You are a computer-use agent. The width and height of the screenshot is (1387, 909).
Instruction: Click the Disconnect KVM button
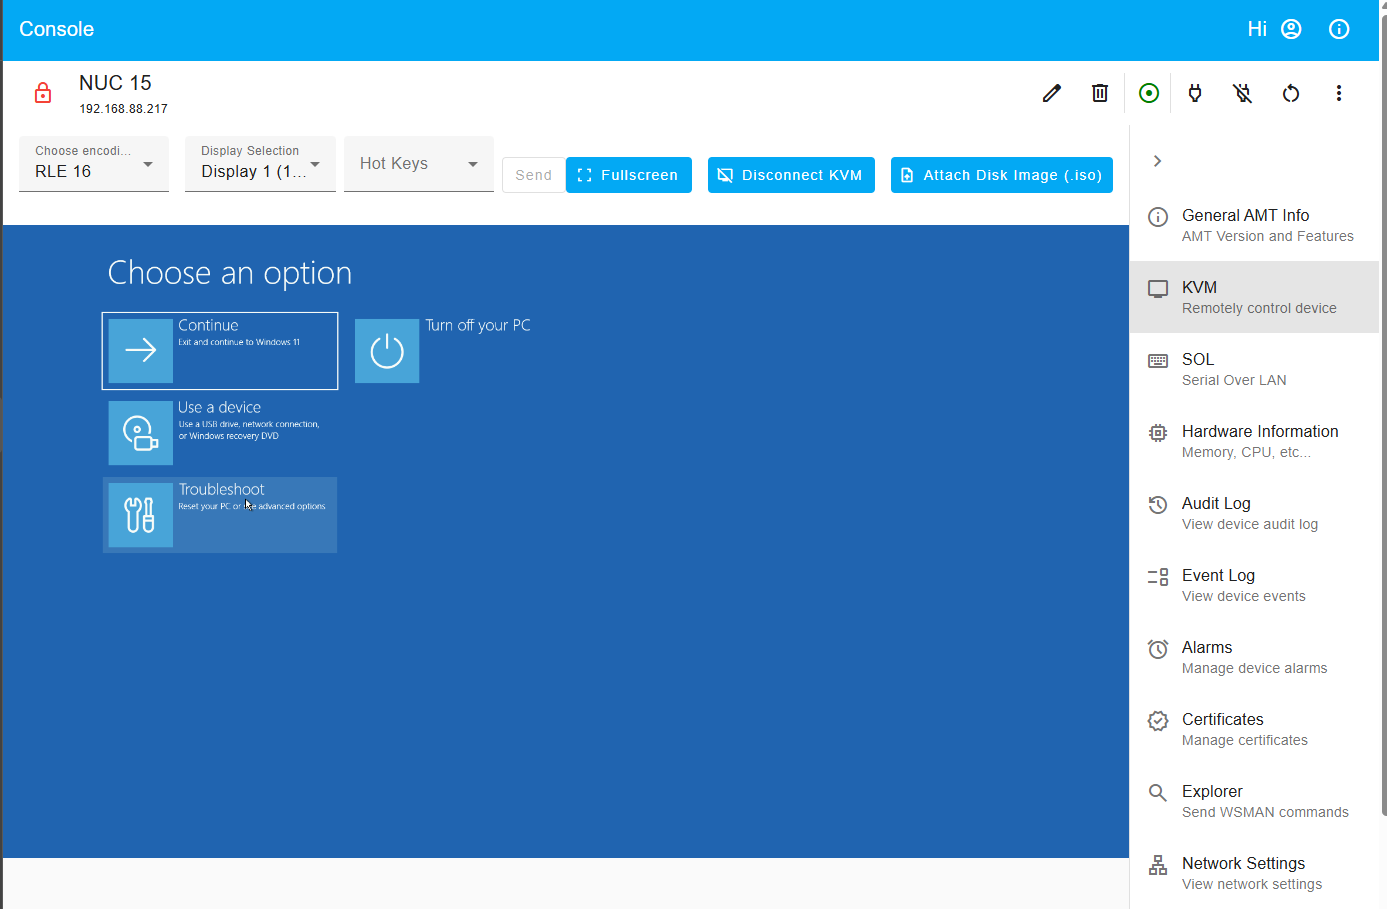tap(791, 174)
